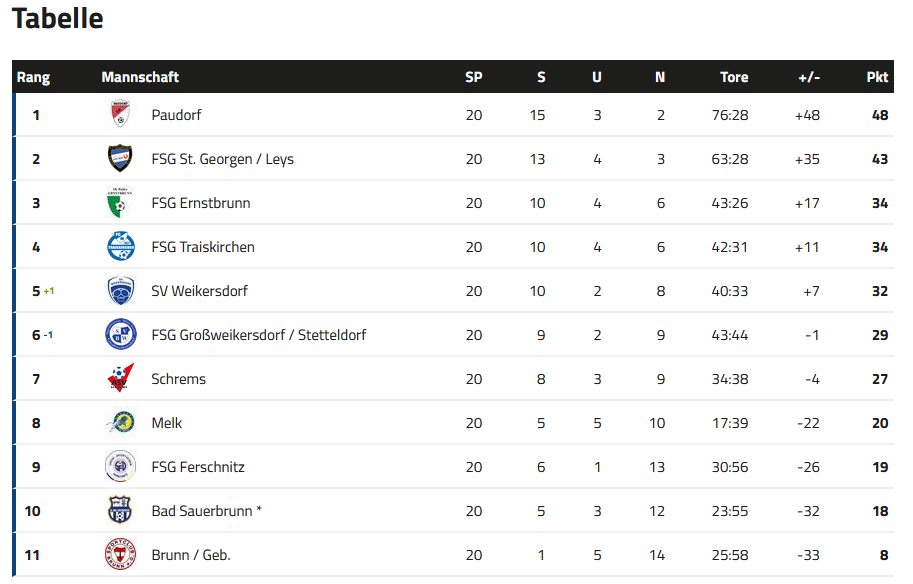The width and height of the screenshot is (913, 584).
Task: Select the Brunn / Geb. red circular badge
Action: pyautogui.click(x=121, y=554)
